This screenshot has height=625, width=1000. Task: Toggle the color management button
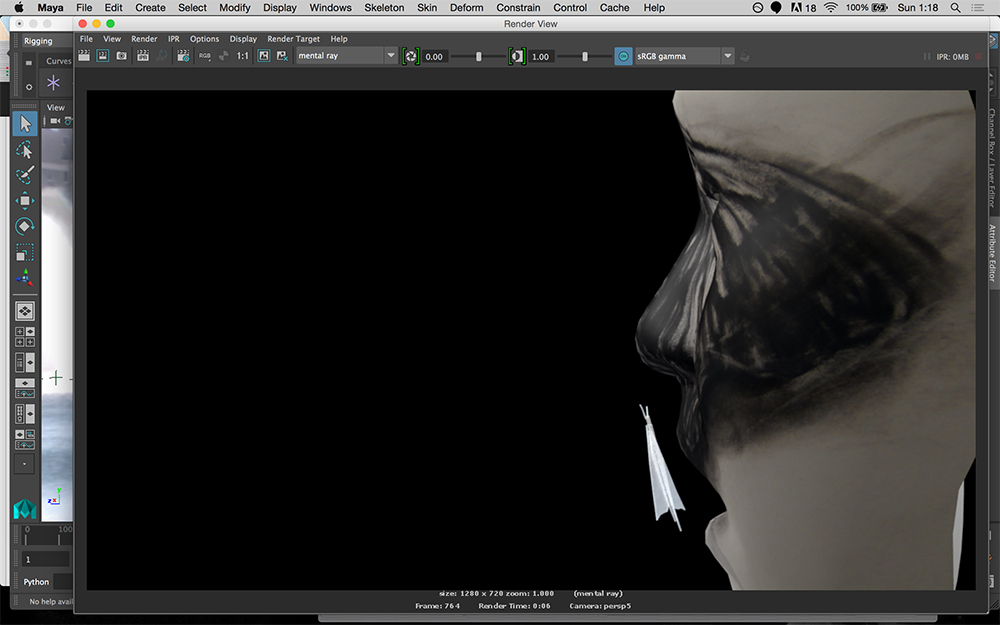623,56
